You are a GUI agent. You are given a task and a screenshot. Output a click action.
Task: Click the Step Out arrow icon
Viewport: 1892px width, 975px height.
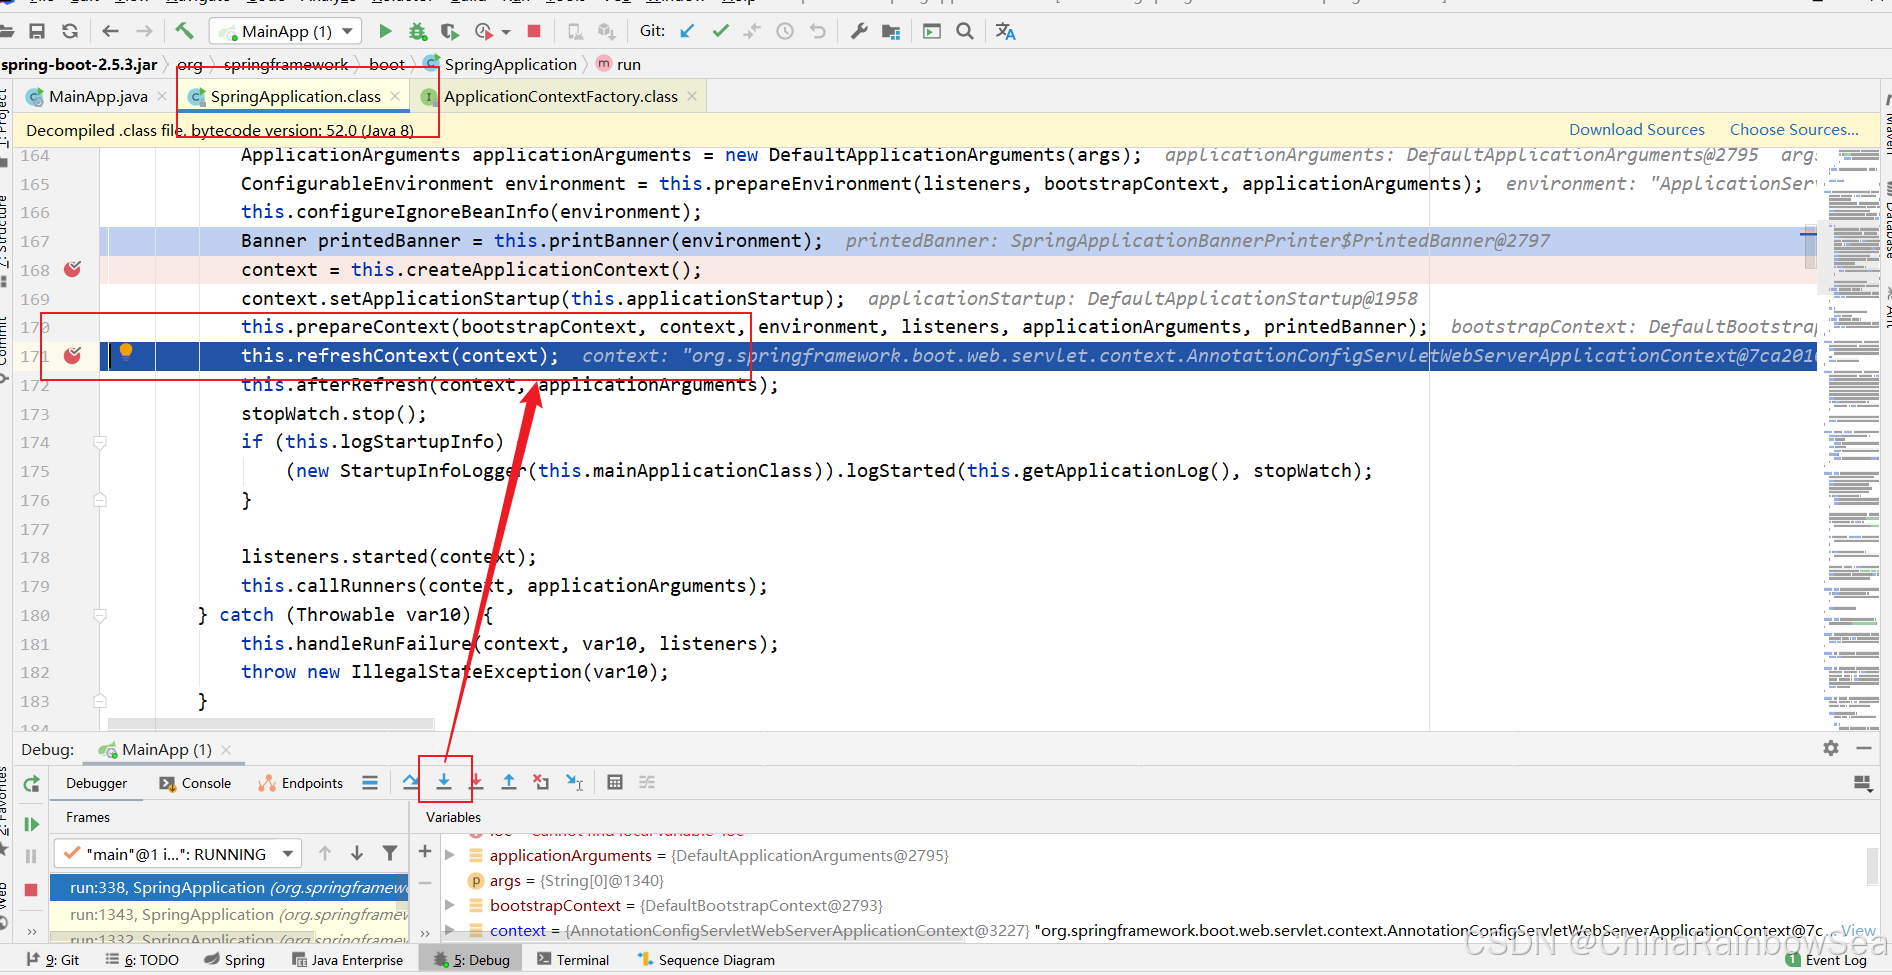tap(509, 782)
